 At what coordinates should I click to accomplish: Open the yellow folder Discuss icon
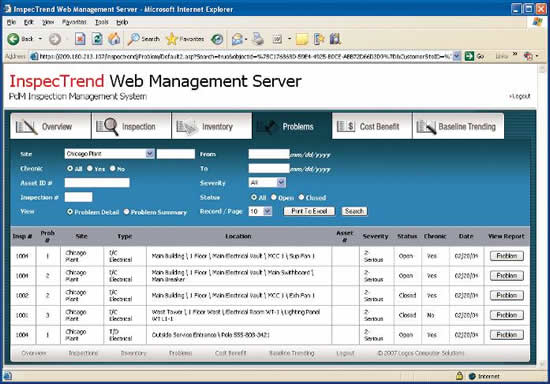[302, 39]
